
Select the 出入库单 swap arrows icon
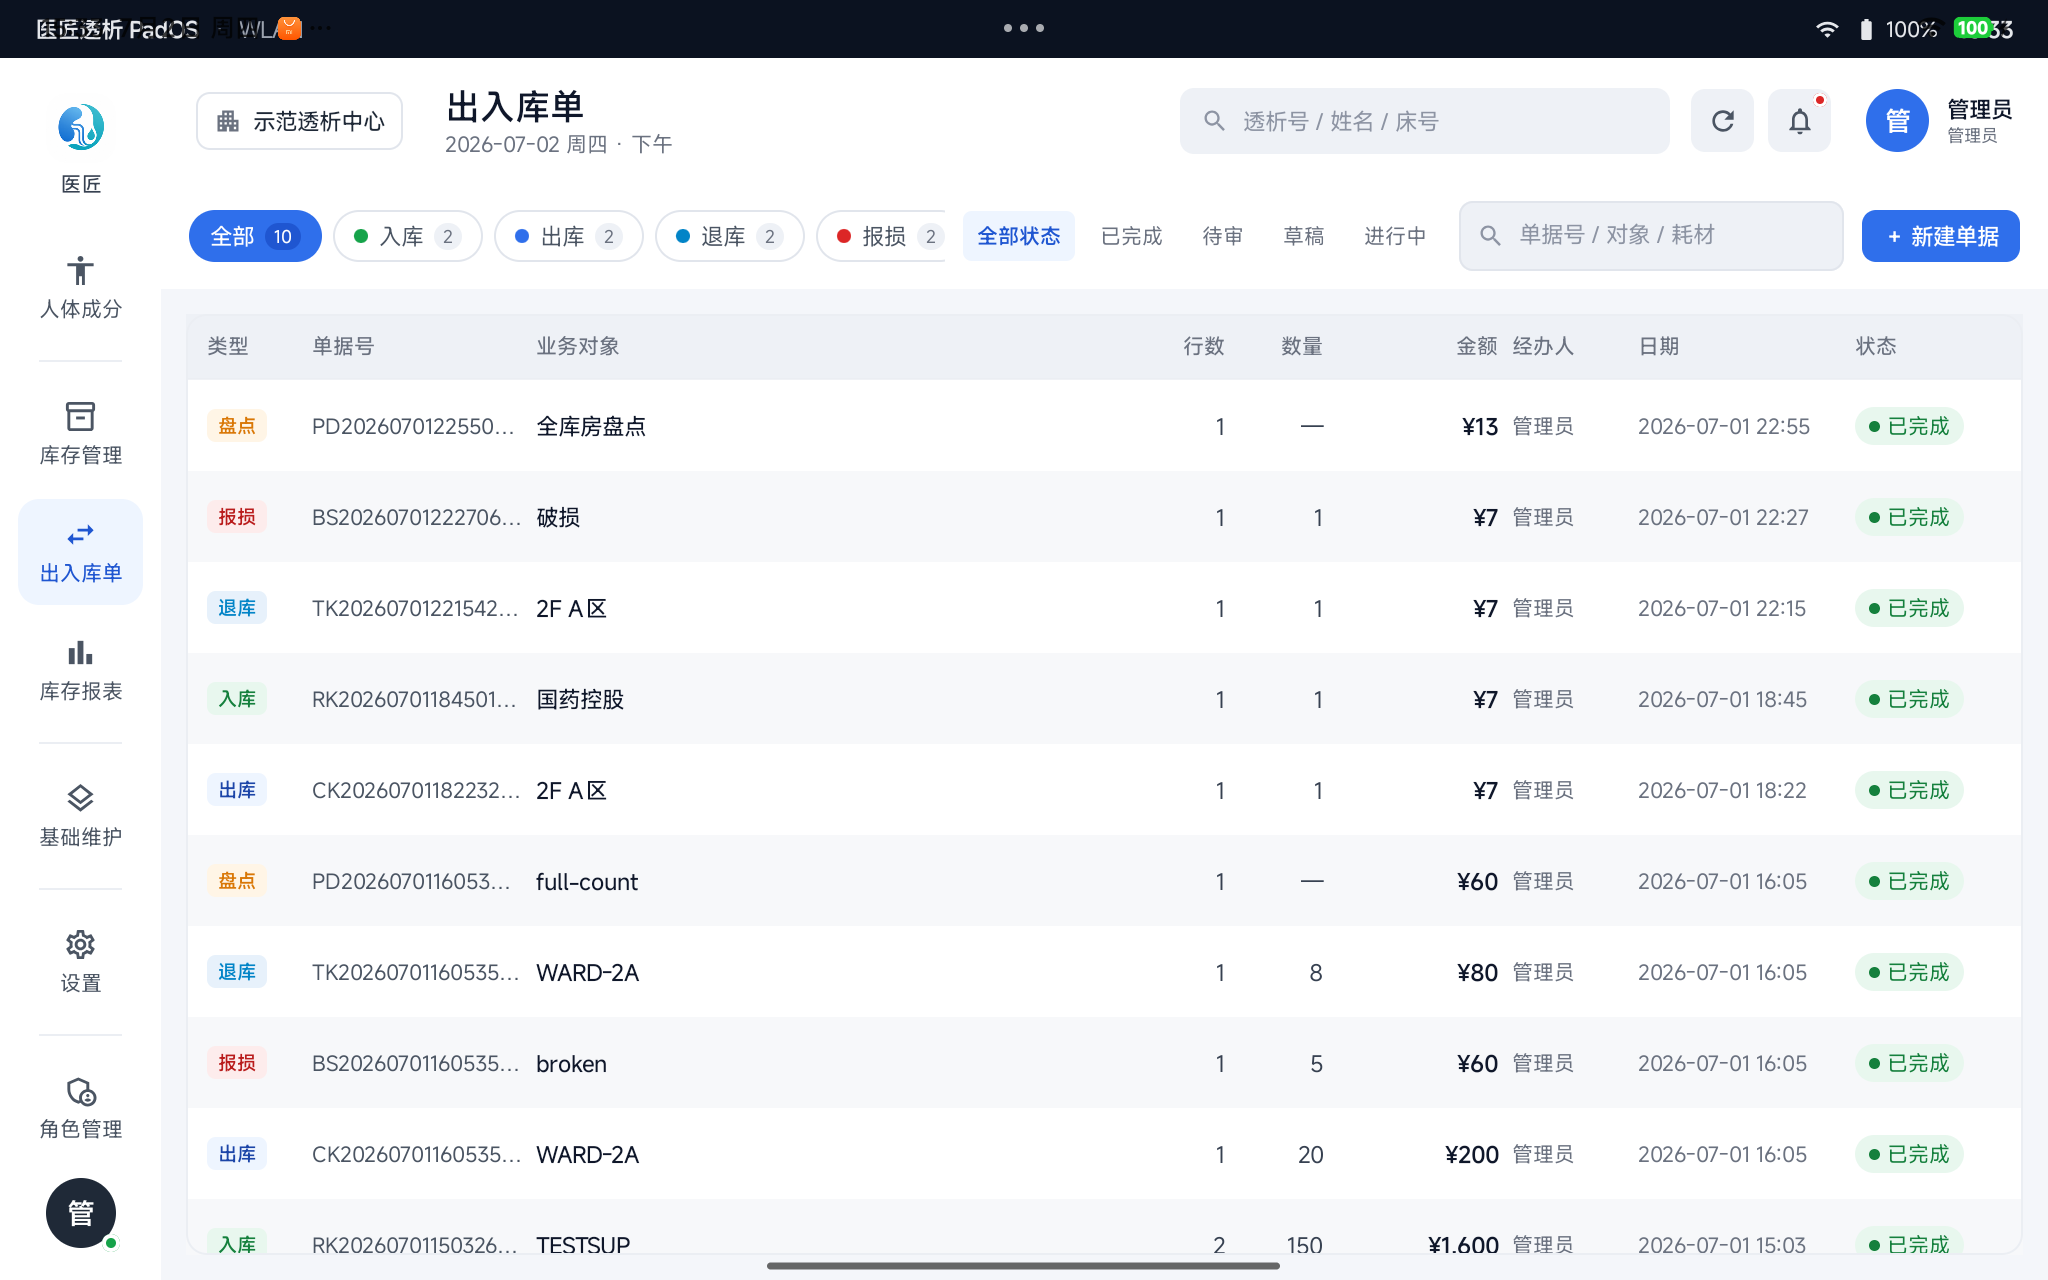(x=80, y=535)
